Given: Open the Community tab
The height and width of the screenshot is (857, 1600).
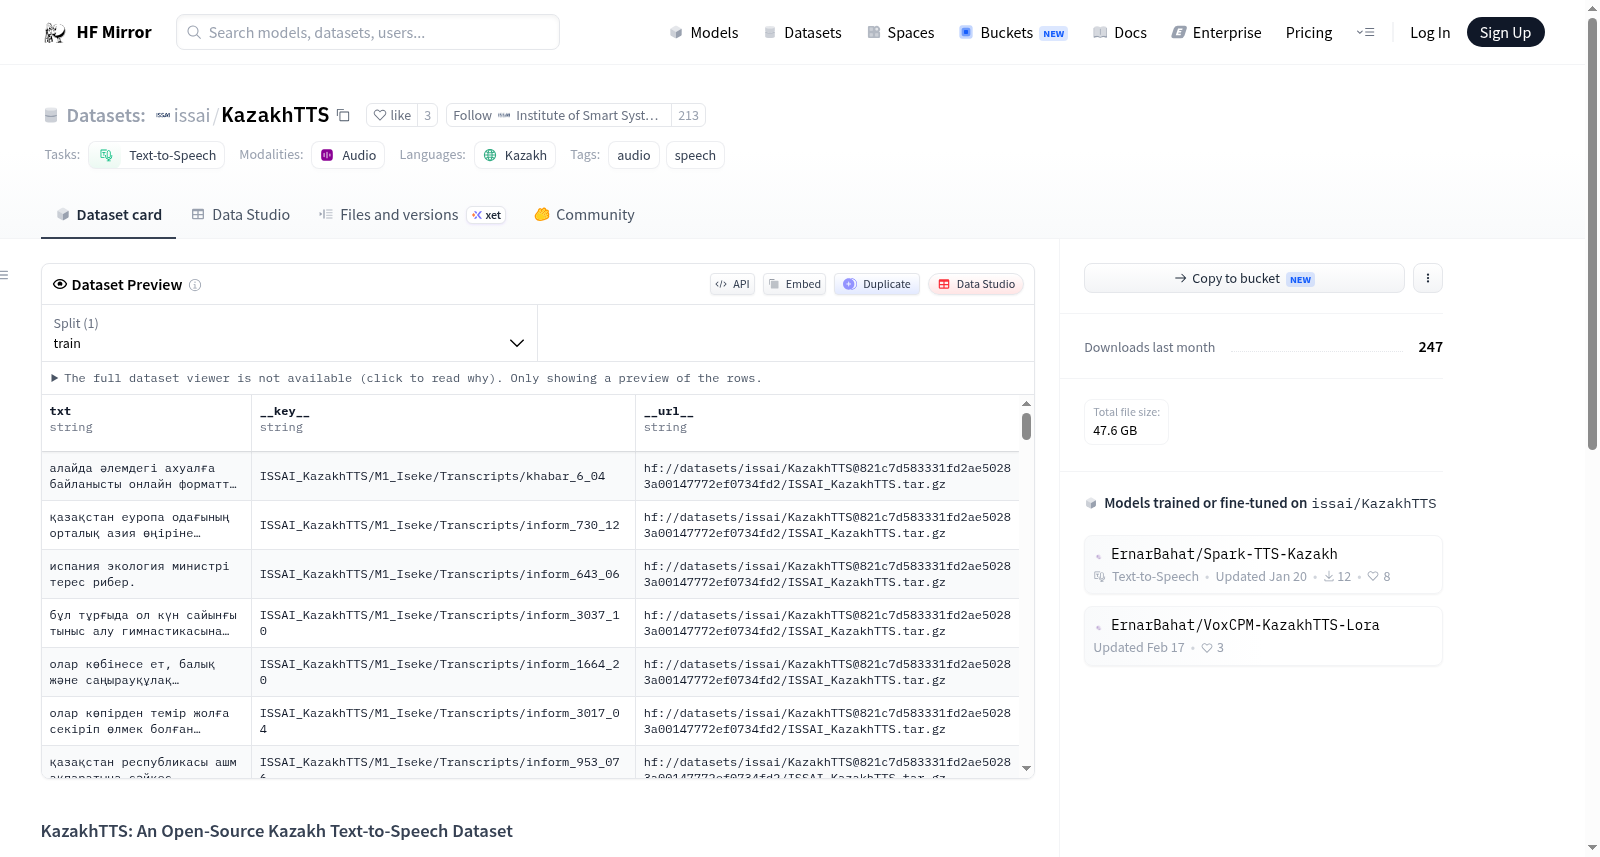Looking at the screenshot, I should tap(584, 215).
